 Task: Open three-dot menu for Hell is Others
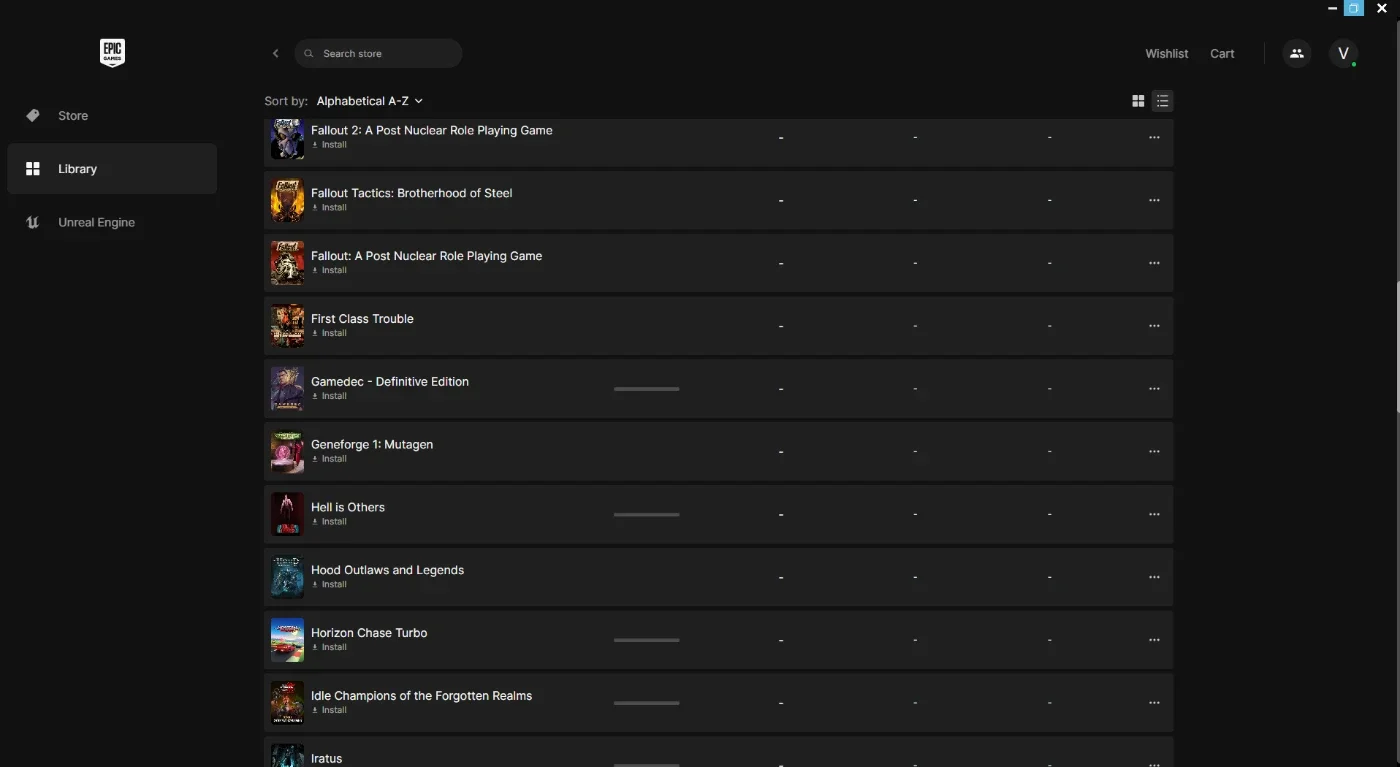1154,514
